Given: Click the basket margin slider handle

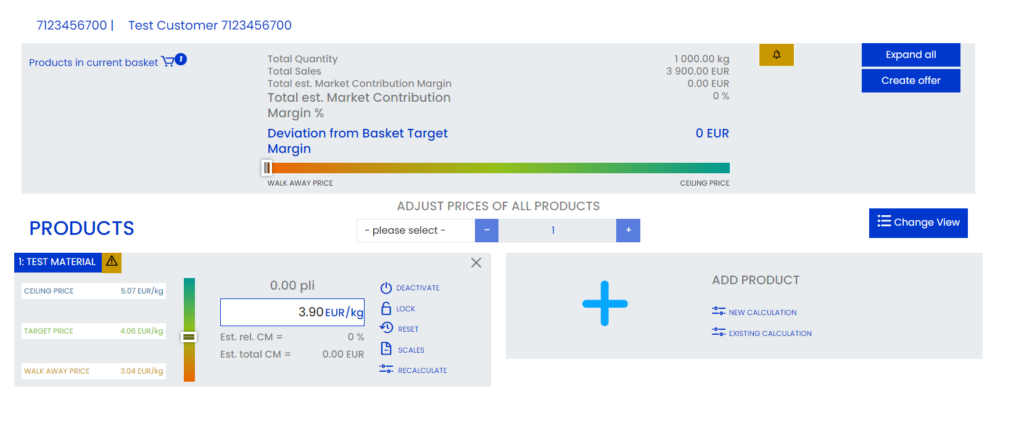Looking at the screenshot, I should pos(267,168).
